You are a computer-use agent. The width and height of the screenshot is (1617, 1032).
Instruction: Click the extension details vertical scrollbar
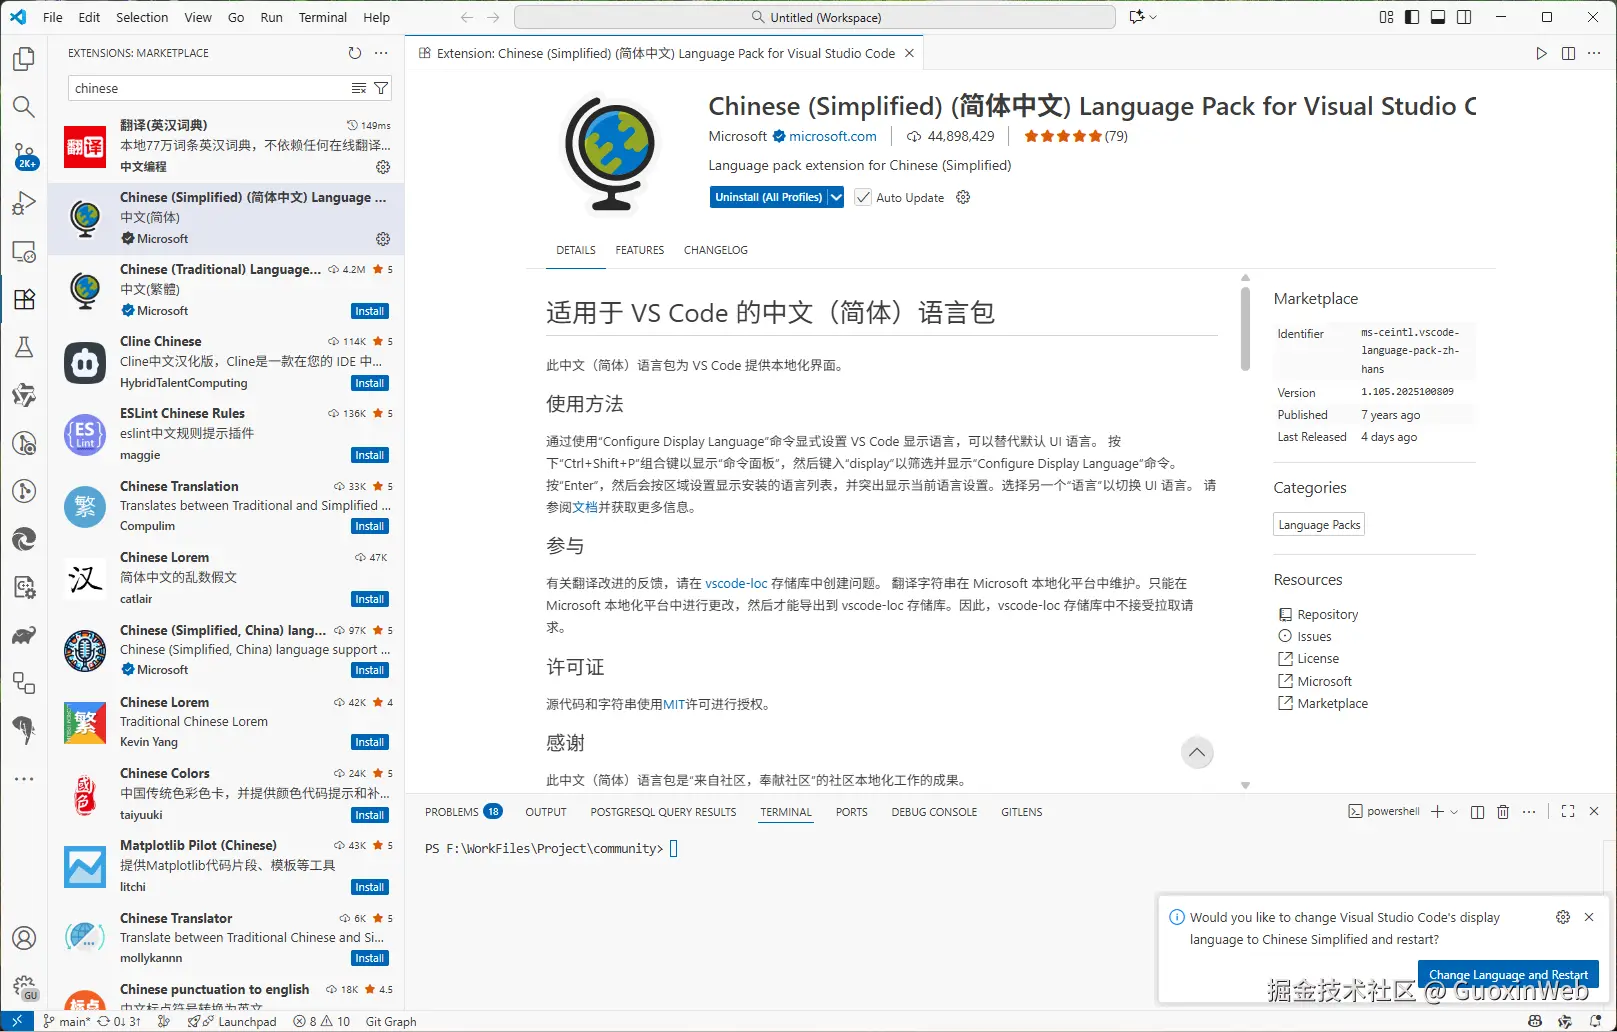[x=1245, y=329]
